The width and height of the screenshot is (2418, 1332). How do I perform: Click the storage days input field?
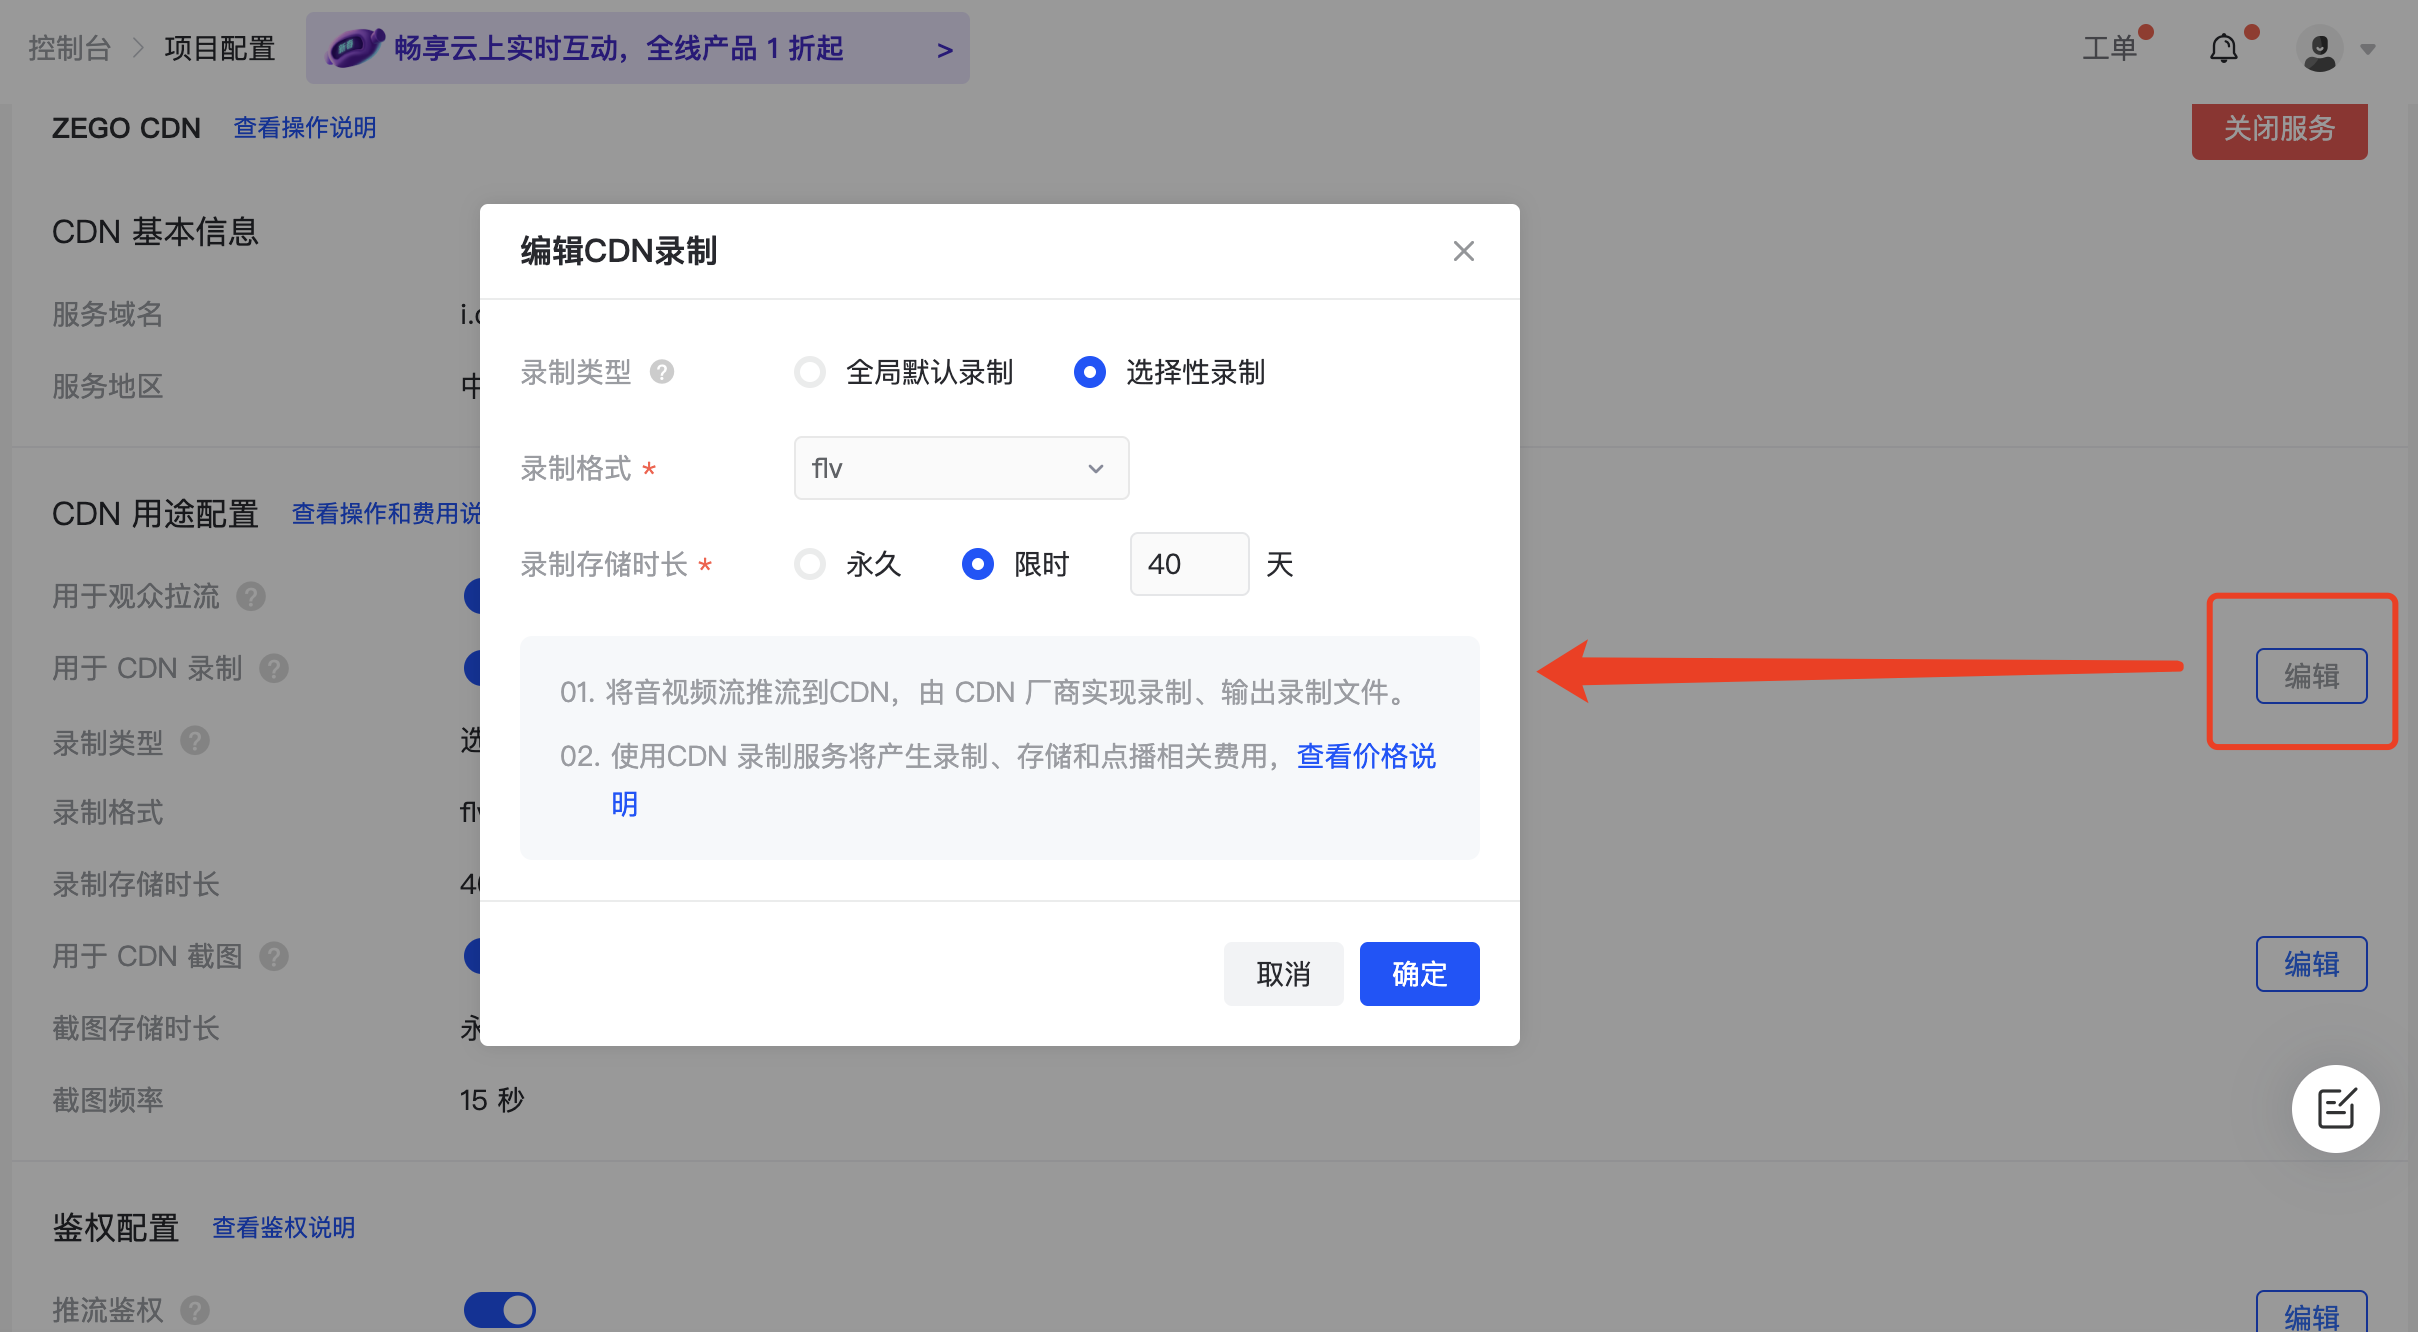[x=1188, y=564]
